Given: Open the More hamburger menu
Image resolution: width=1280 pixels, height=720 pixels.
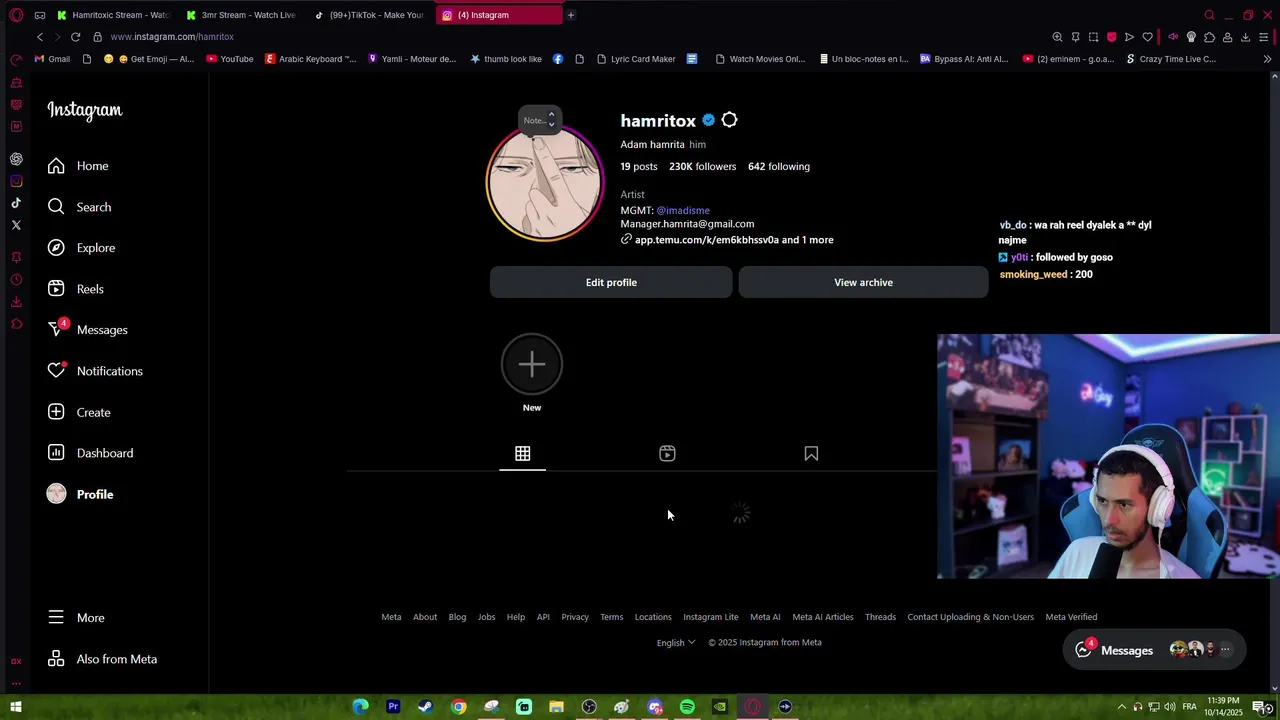Looking at the screenshot, I should click(76, 618).
